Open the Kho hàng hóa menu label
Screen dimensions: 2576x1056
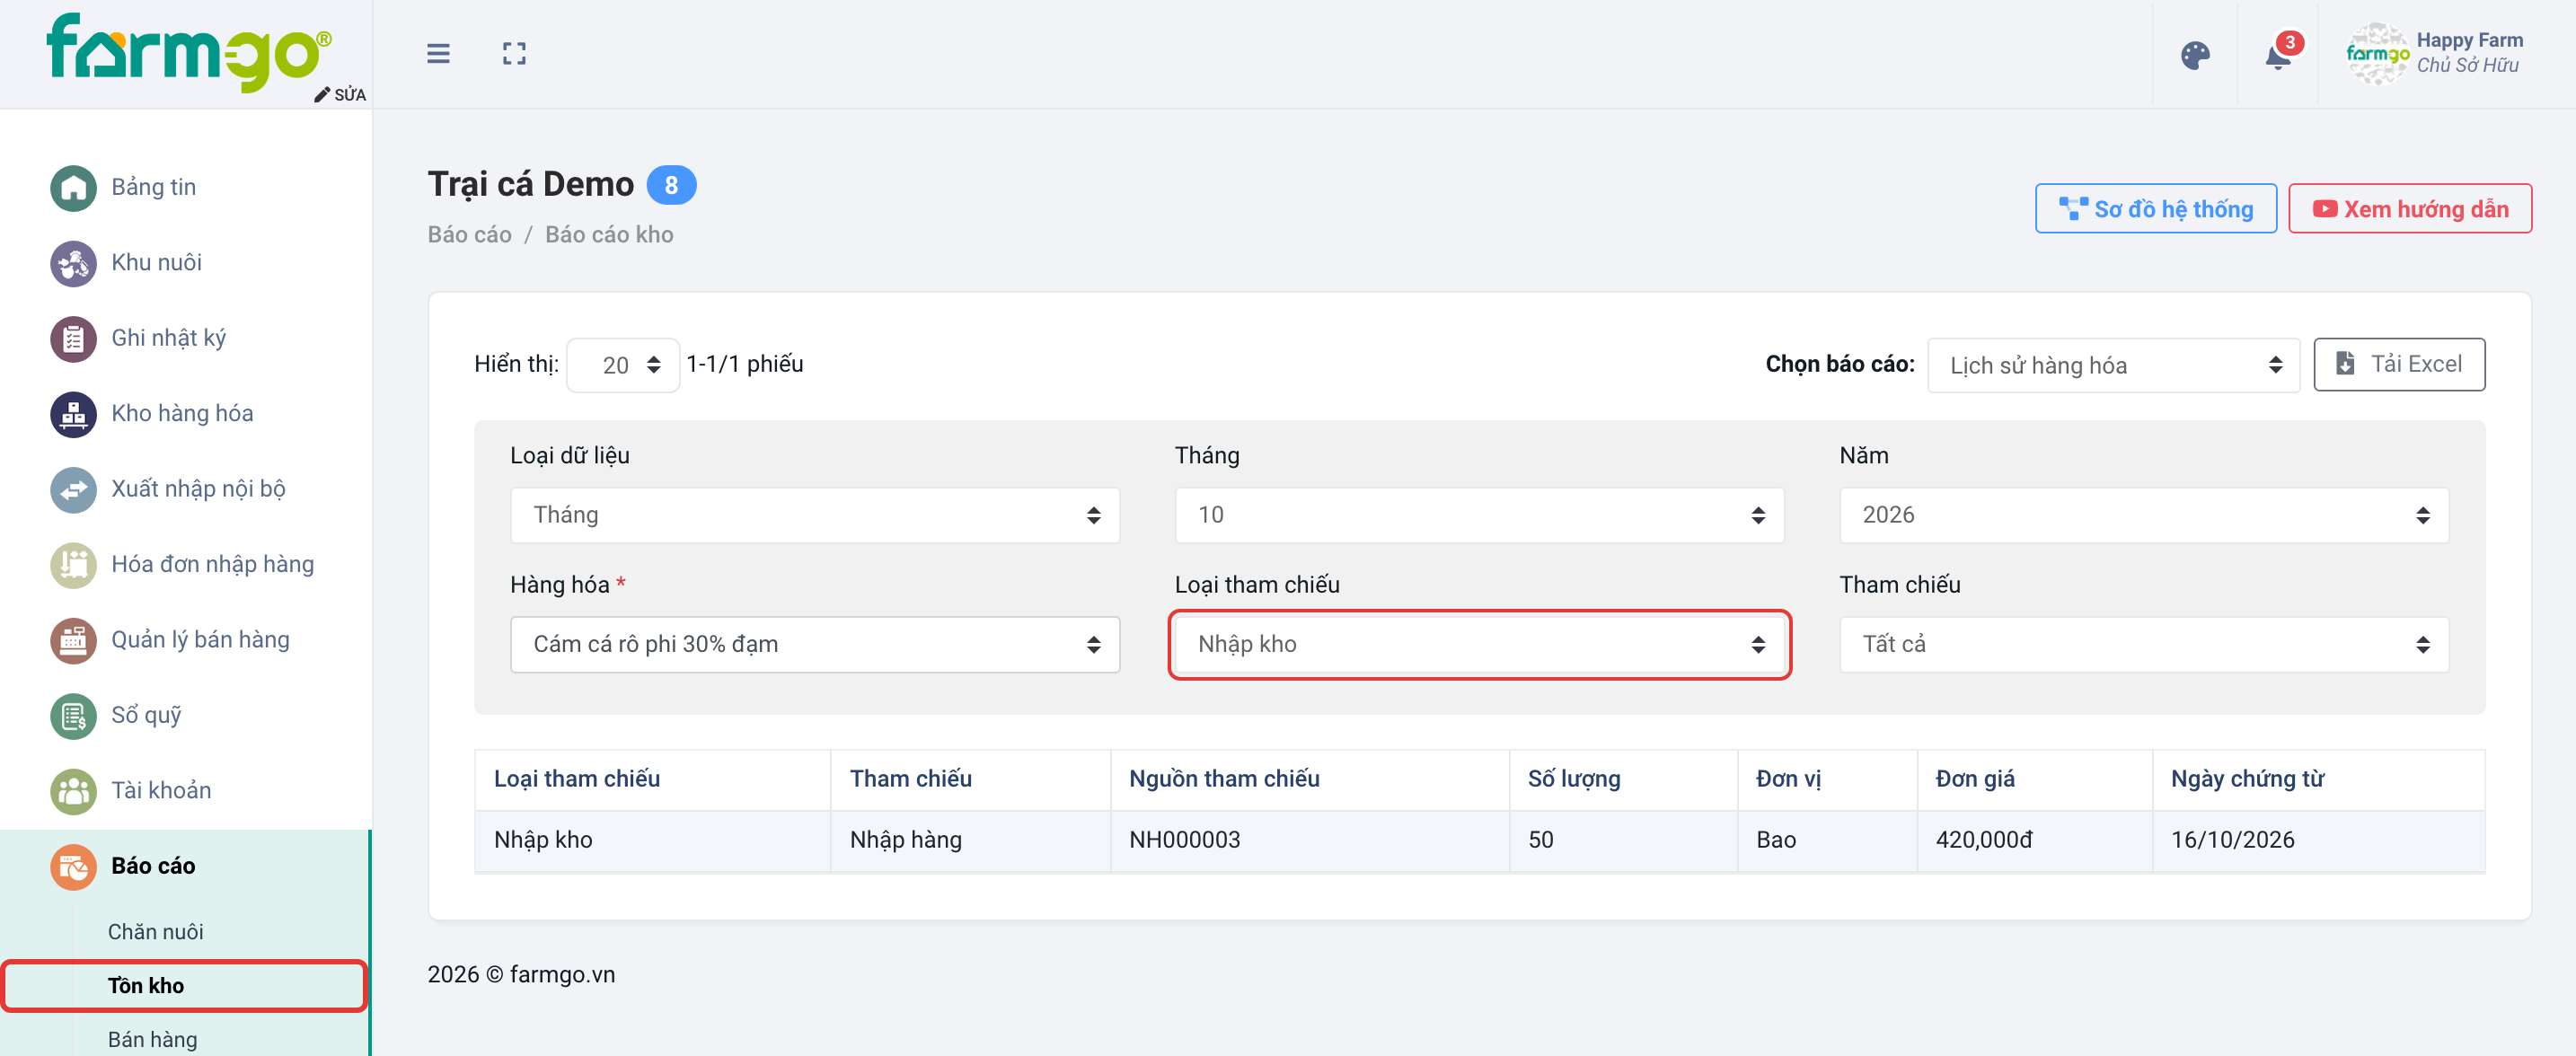pos(182,414)
